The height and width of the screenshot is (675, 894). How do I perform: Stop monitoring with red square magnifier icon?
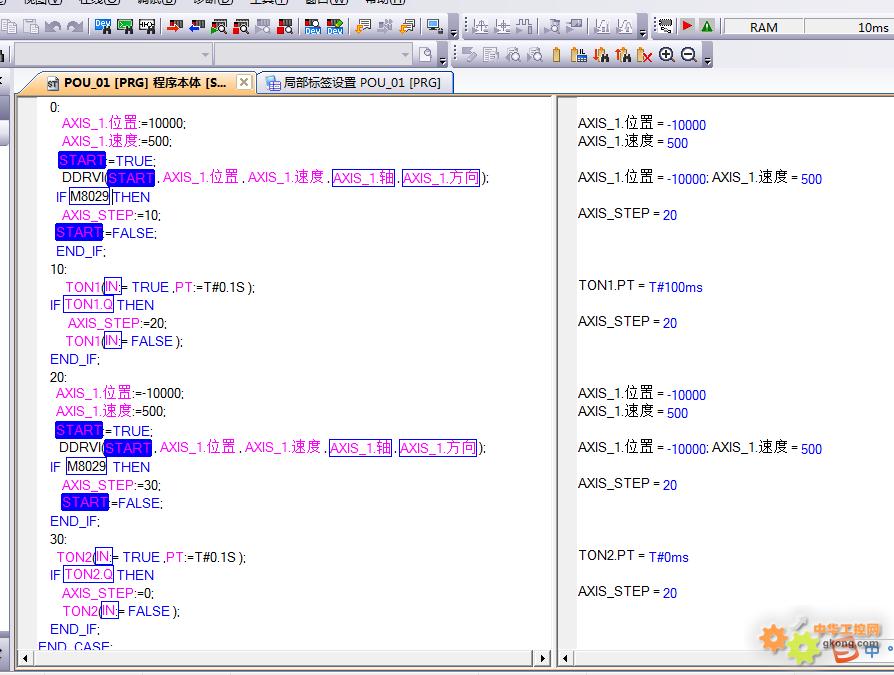241,26
